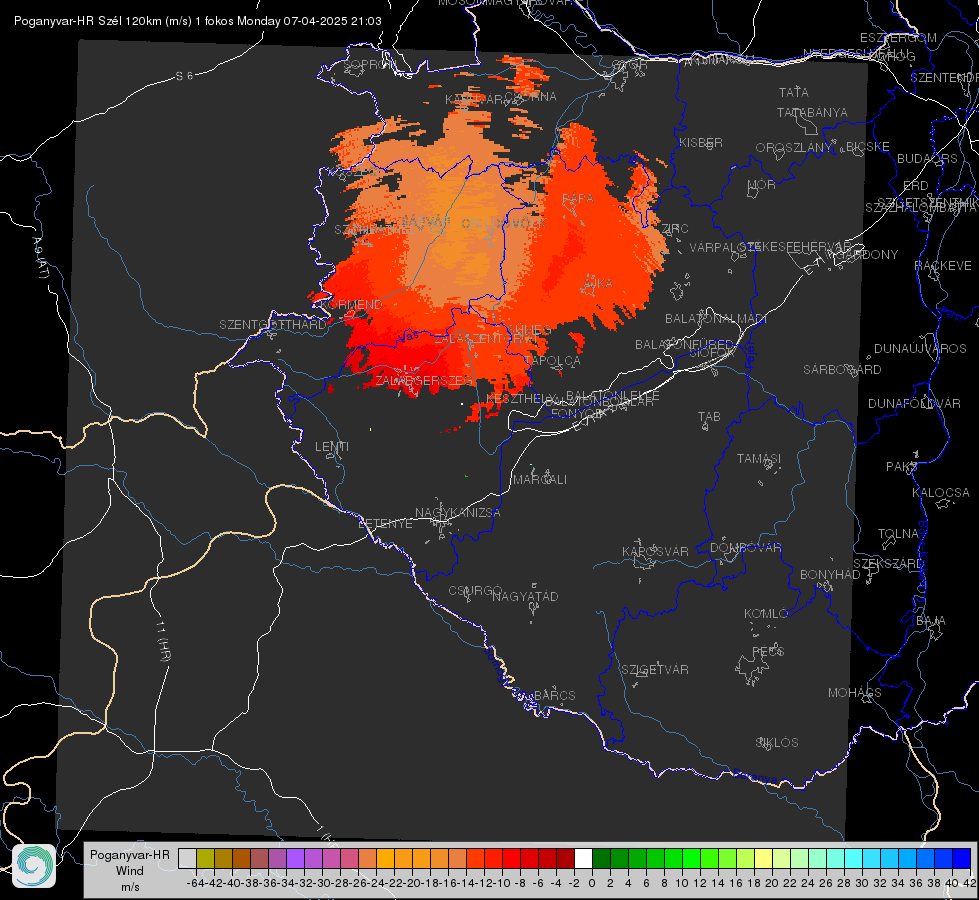Click the PAKS city label
This screenshot has height=900, width=979.
[902, 467]
